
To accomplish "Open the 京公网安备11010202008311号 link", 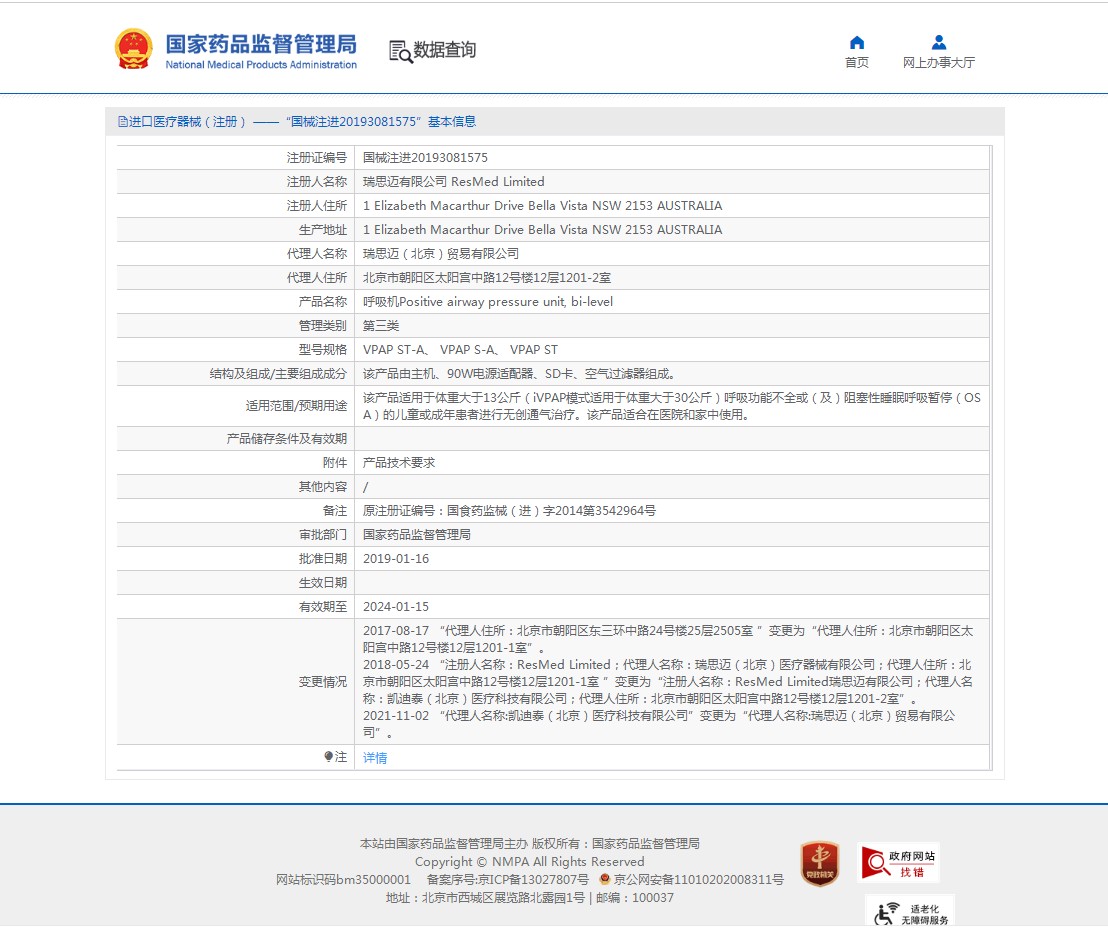I will pyautogui.click(x=698, y=879).
